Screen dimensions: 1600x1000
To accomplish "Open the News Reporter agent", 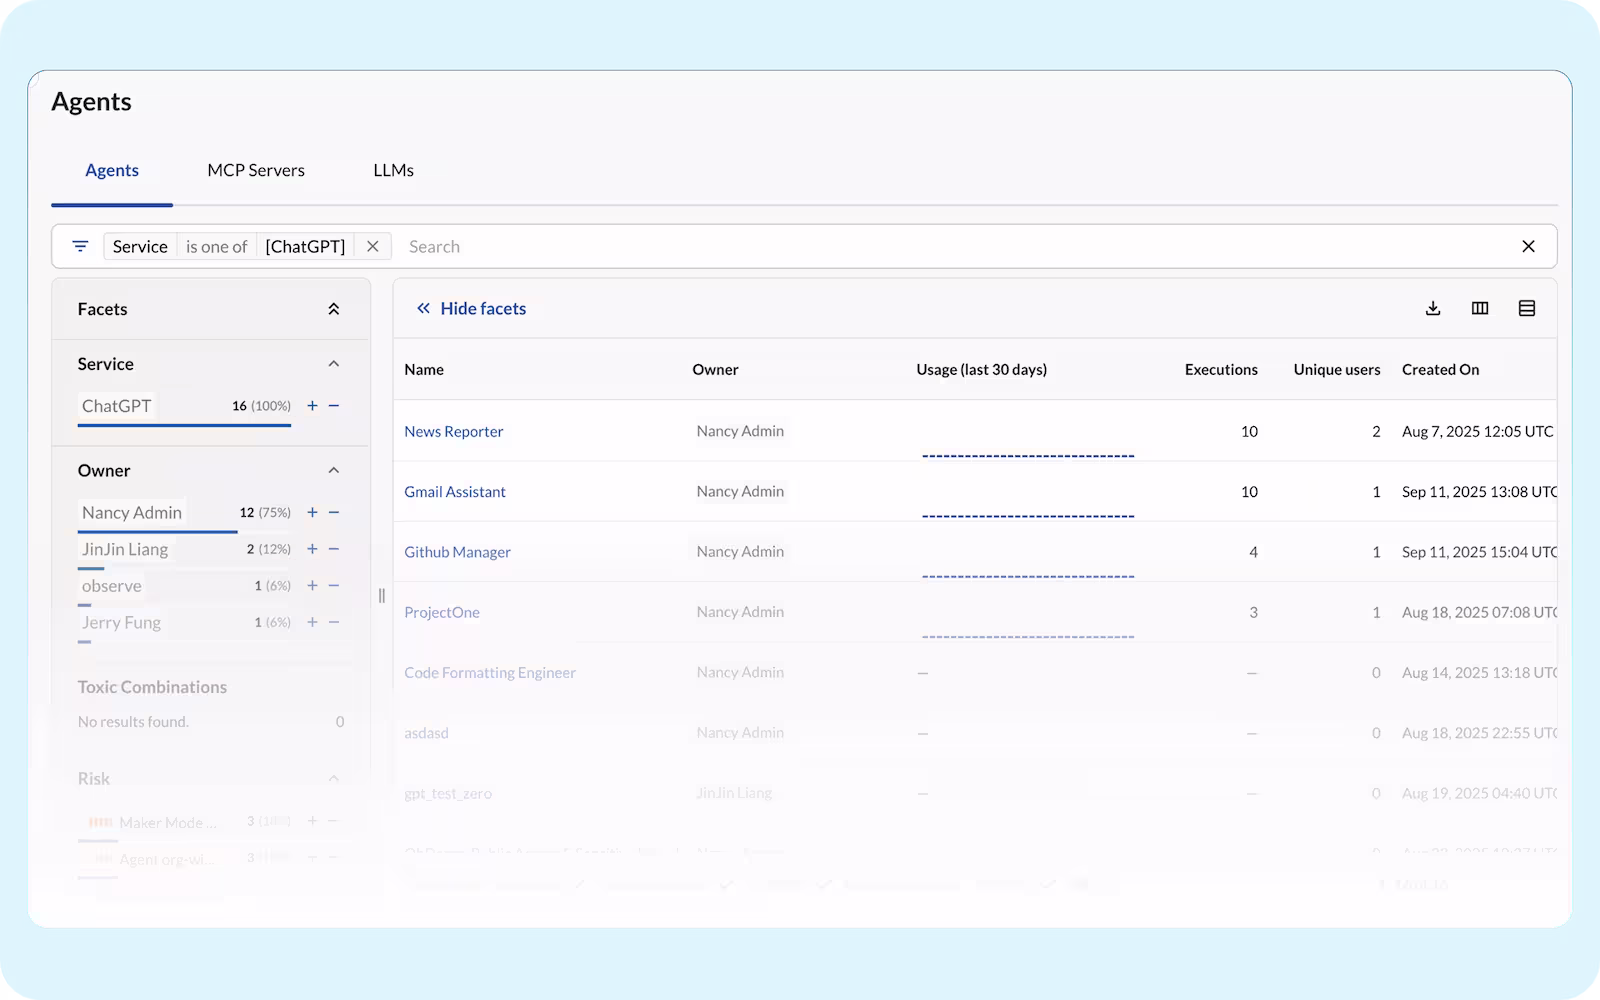I will [454, 431].
